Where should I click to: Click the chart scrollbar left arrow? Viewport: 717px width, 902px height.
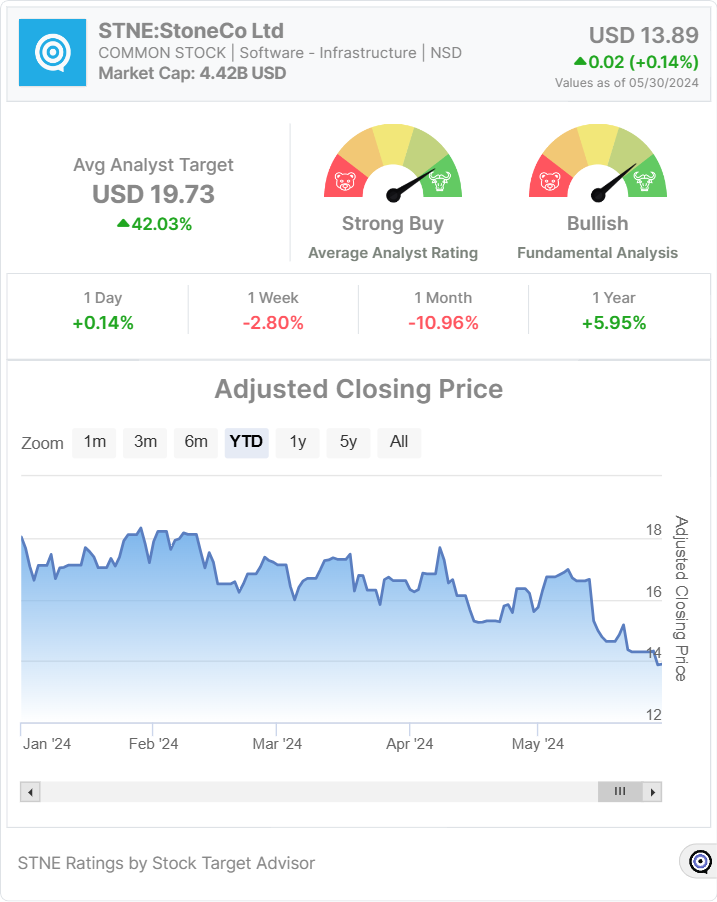[x=30, y=792]
